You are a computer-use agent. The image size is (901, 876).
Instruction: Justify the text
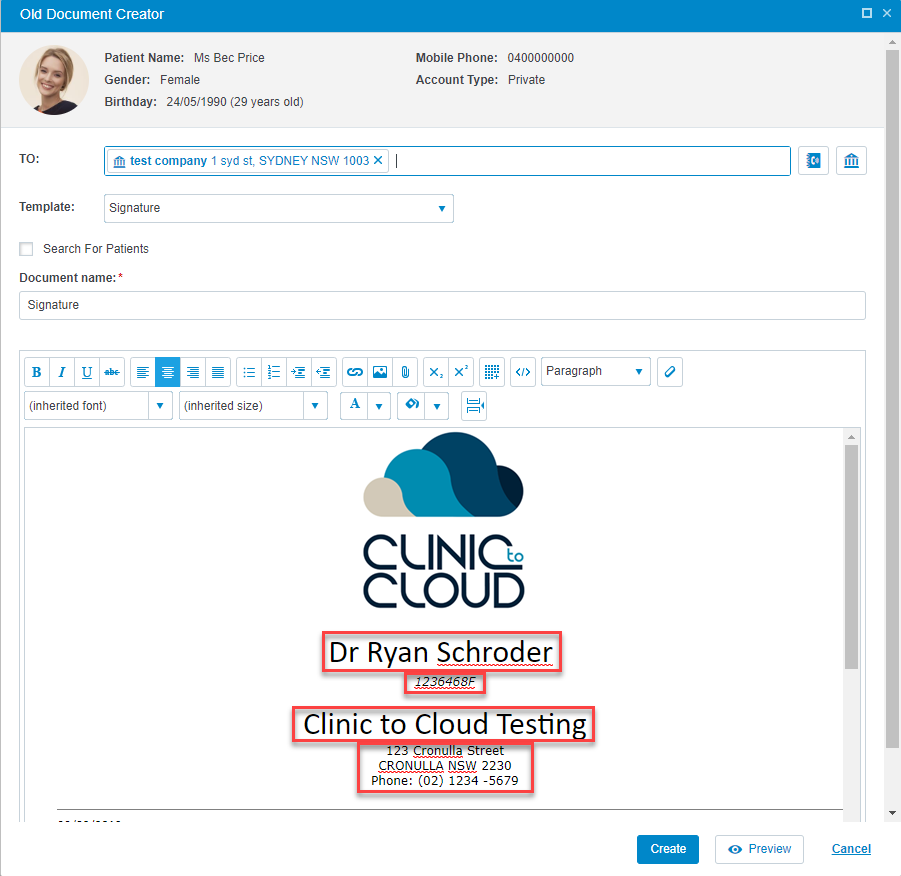(x=218, y=372)
